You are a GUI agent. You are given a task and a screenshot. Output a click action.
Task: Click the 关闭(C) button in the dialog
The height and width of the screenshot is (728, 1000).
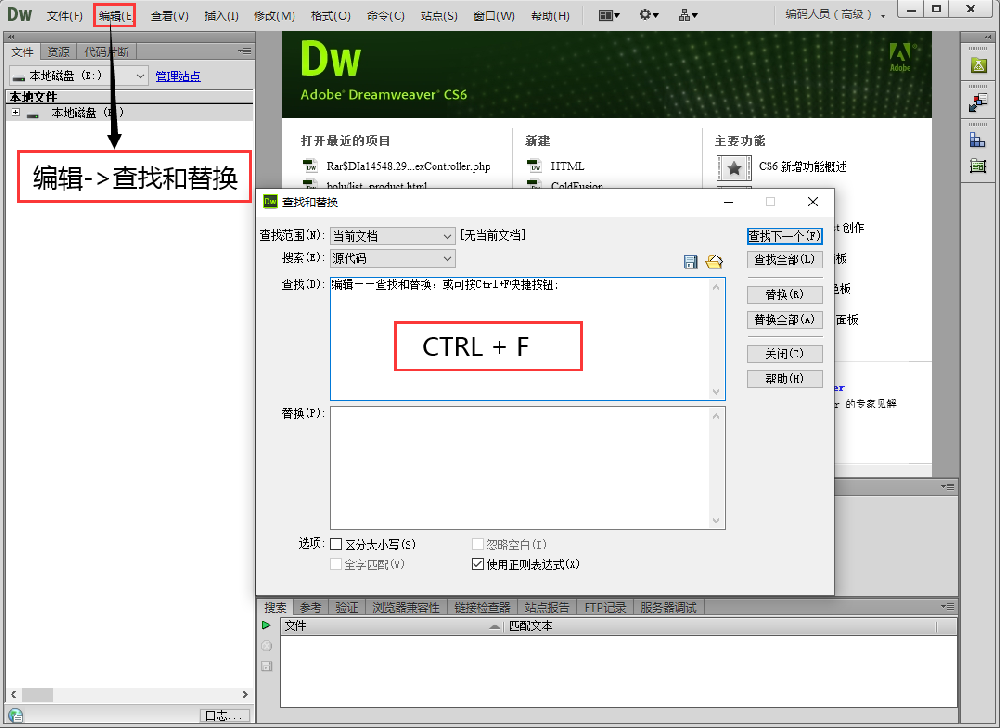[784, 354]
